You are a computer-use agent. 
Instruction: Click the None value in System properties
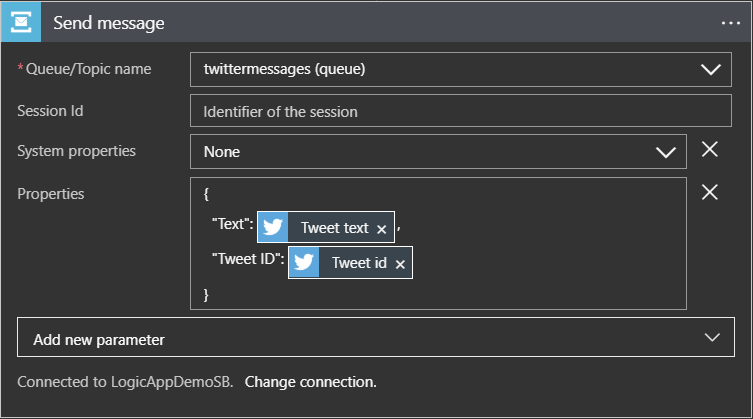[x=221, y=152]
